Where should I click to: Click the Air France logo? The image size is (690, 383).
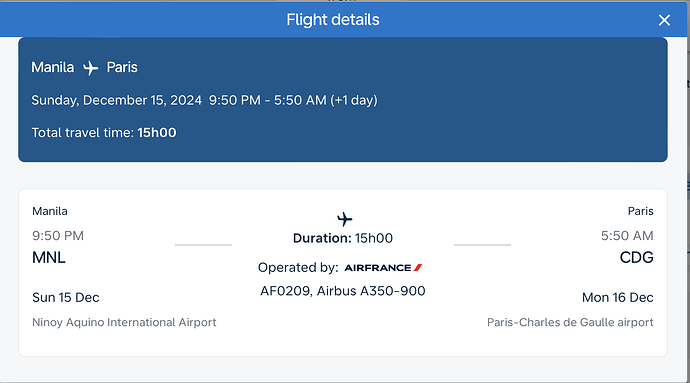pos(383,268)
